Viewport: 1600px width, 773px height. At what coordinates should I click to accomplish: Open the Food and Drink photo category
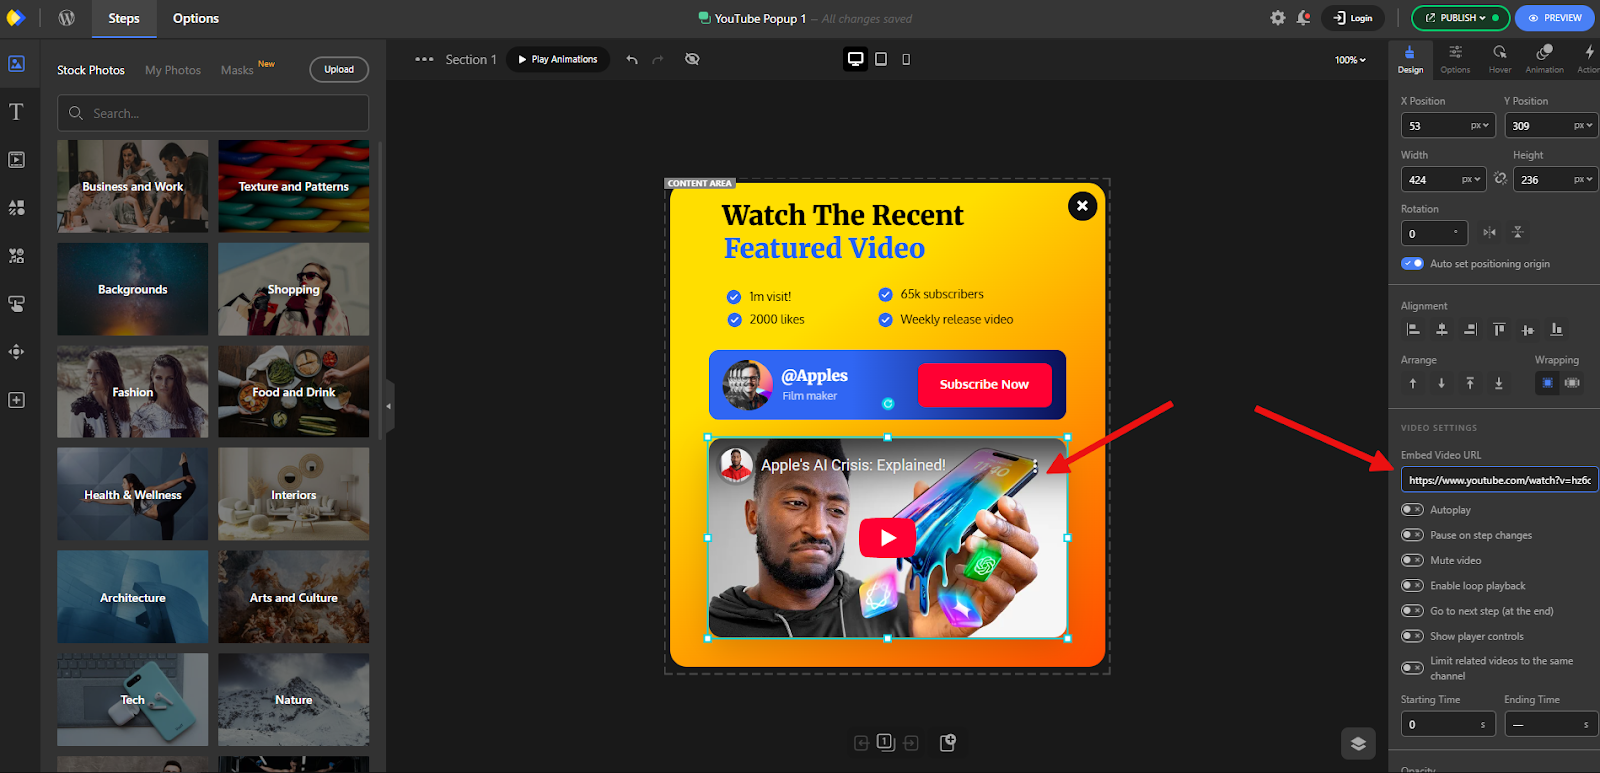pos(294,392)
